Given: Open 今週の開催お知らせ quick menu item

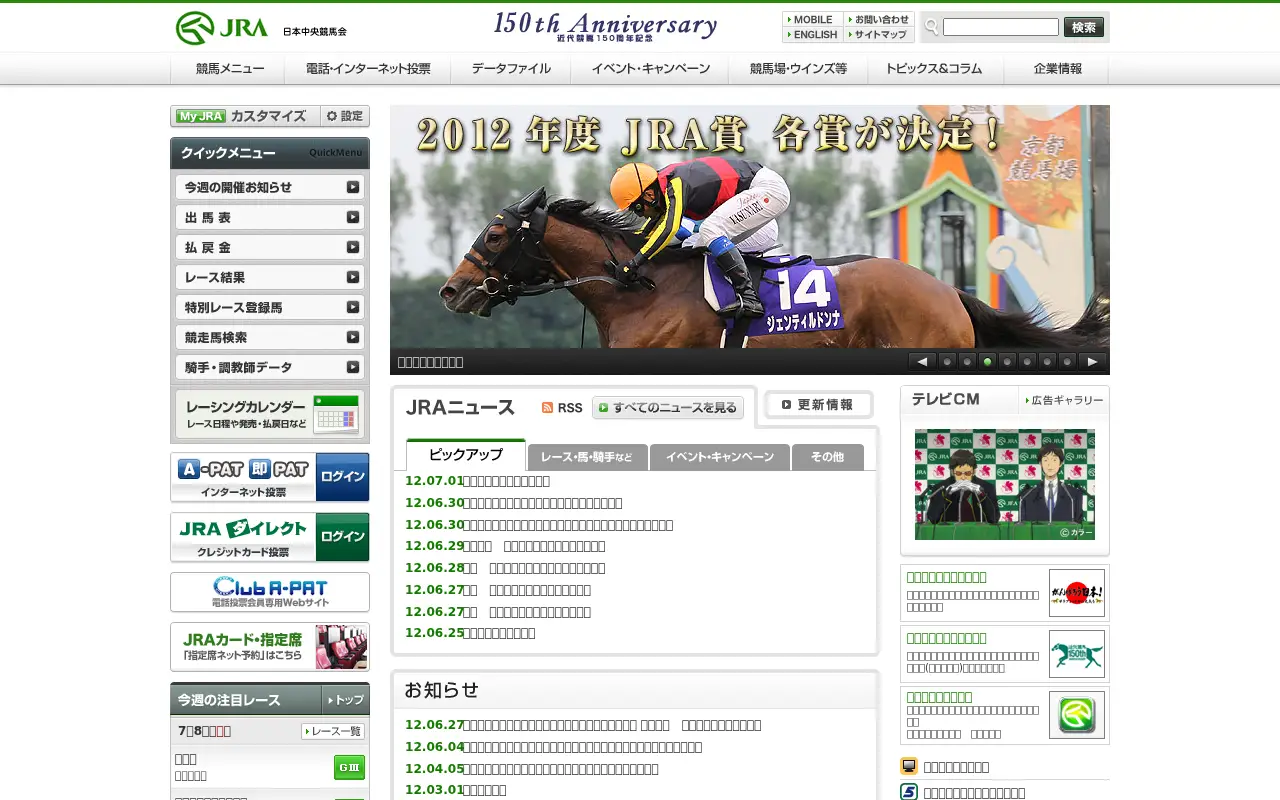Looking at the screenshot, I should [x=270, y=187].
